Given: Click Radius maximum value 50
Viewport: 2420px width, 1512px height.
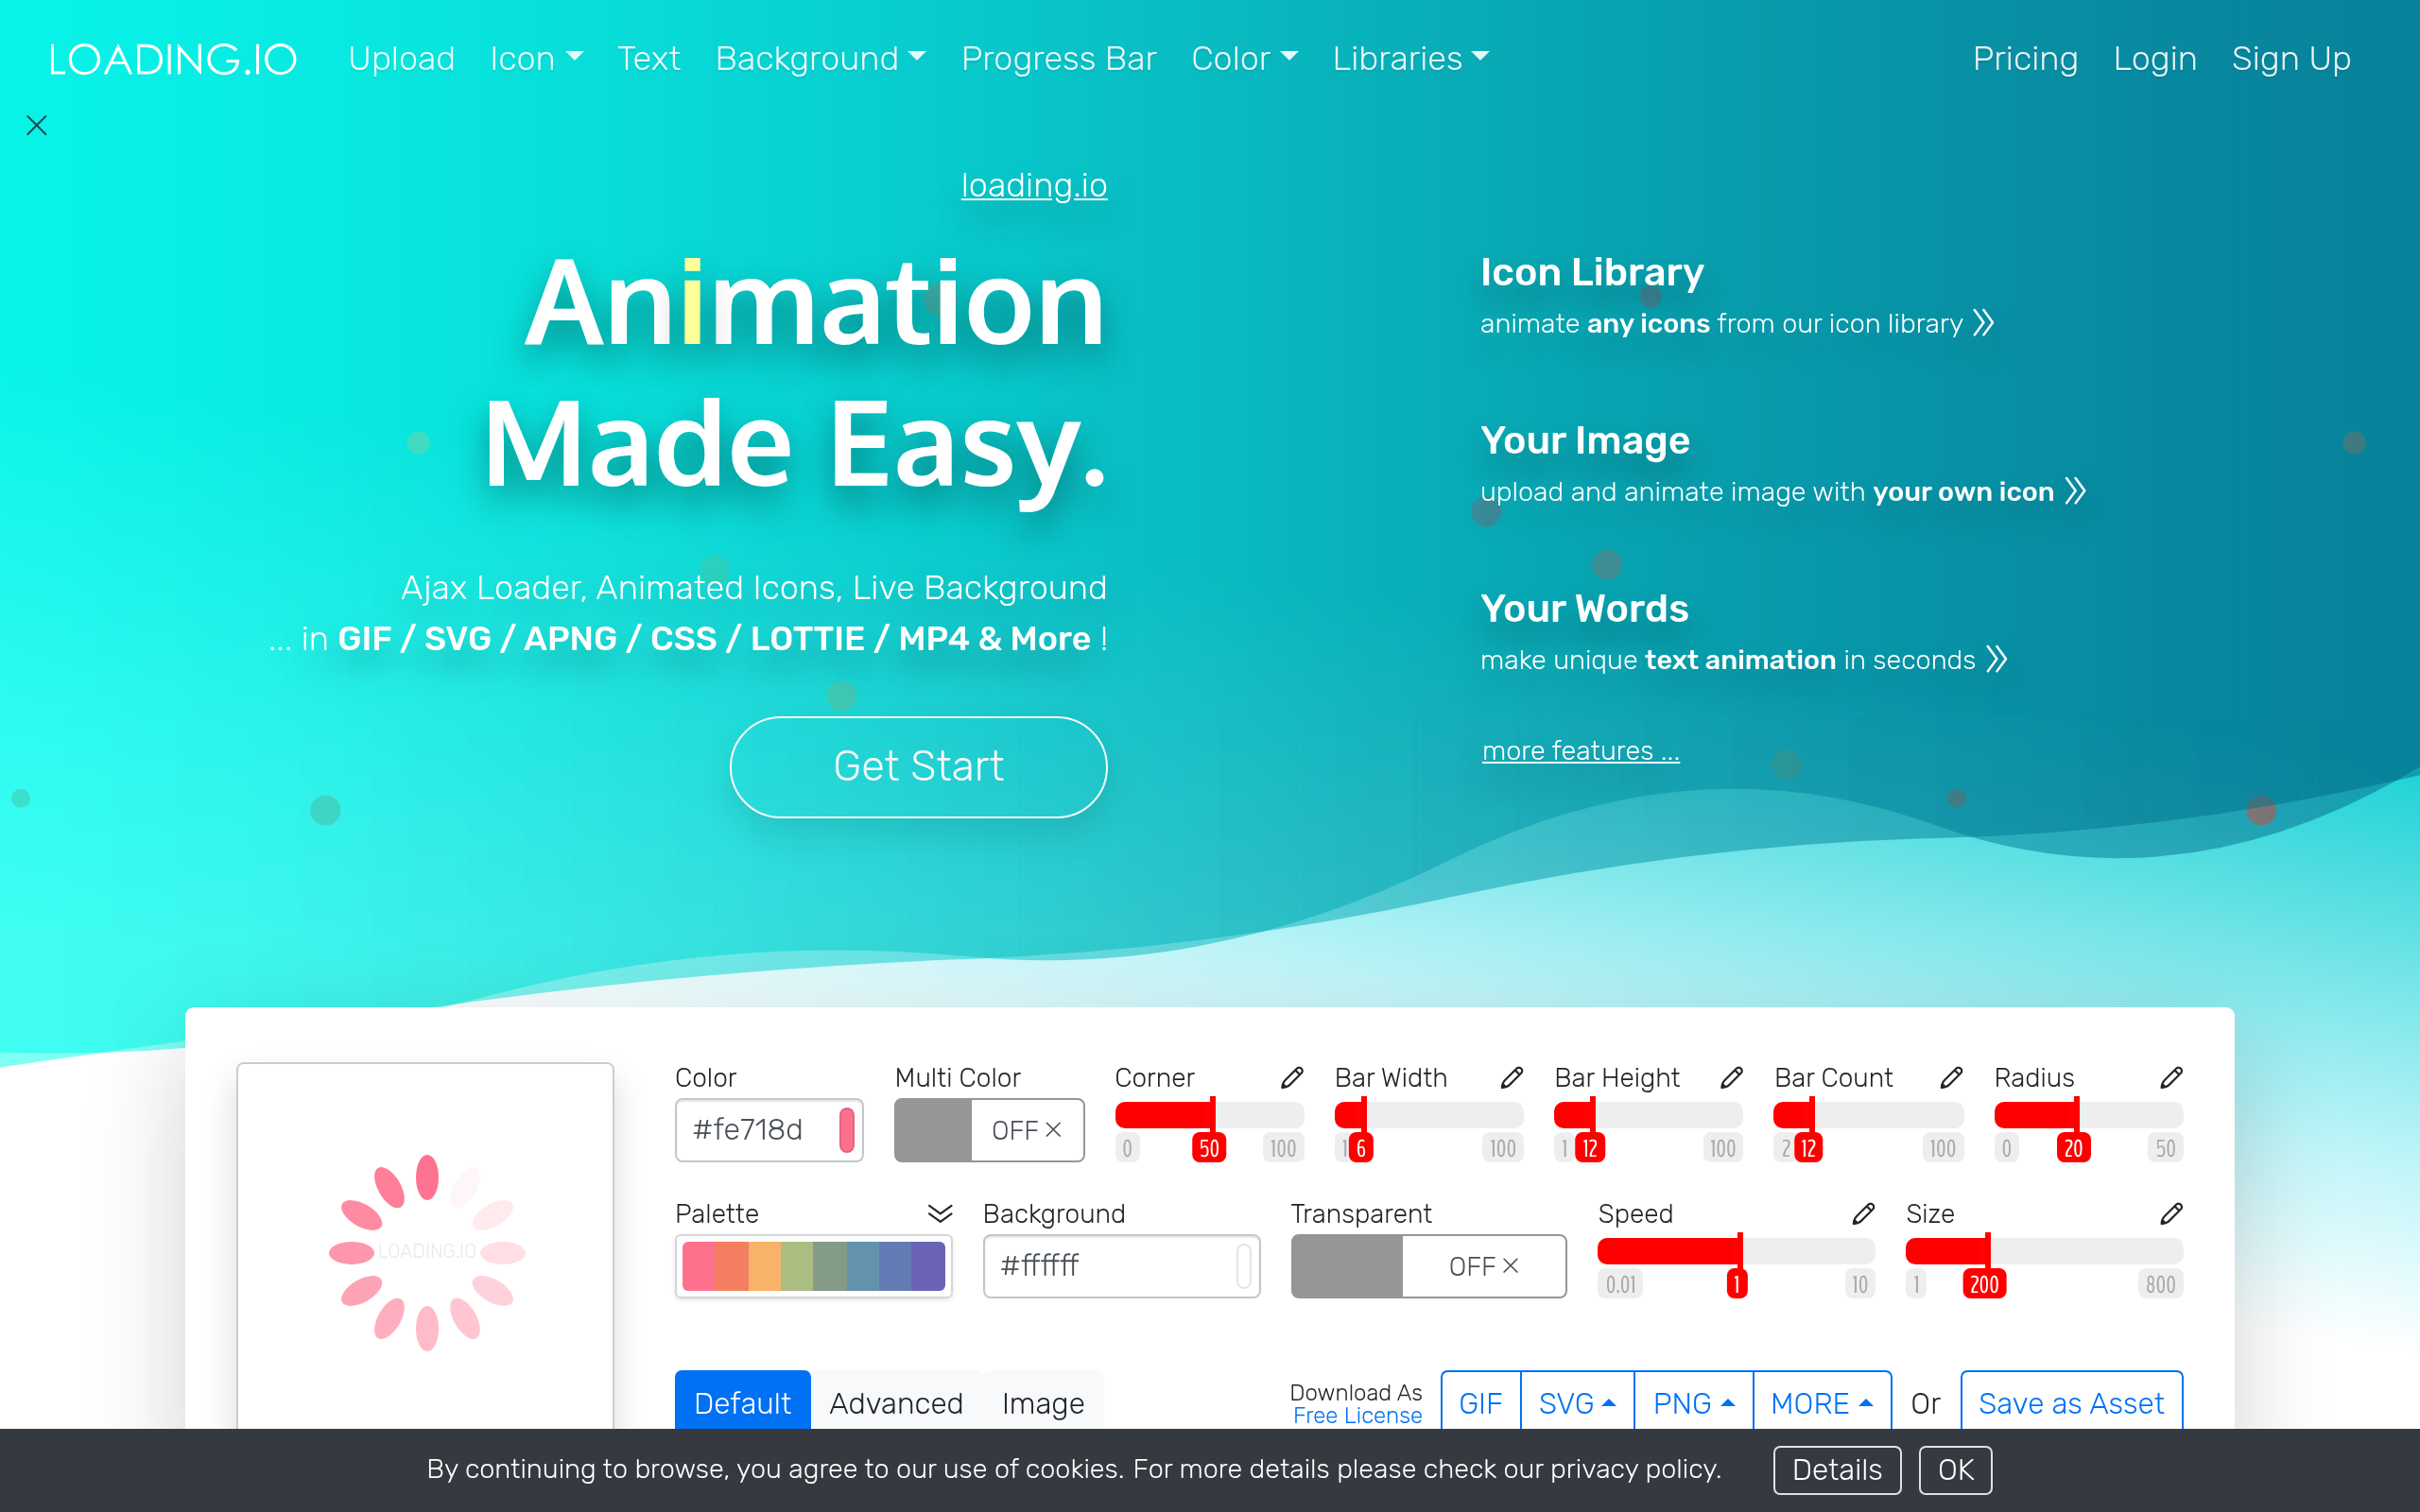Looking at the screenshot, I should (x=2165, y=1148).
